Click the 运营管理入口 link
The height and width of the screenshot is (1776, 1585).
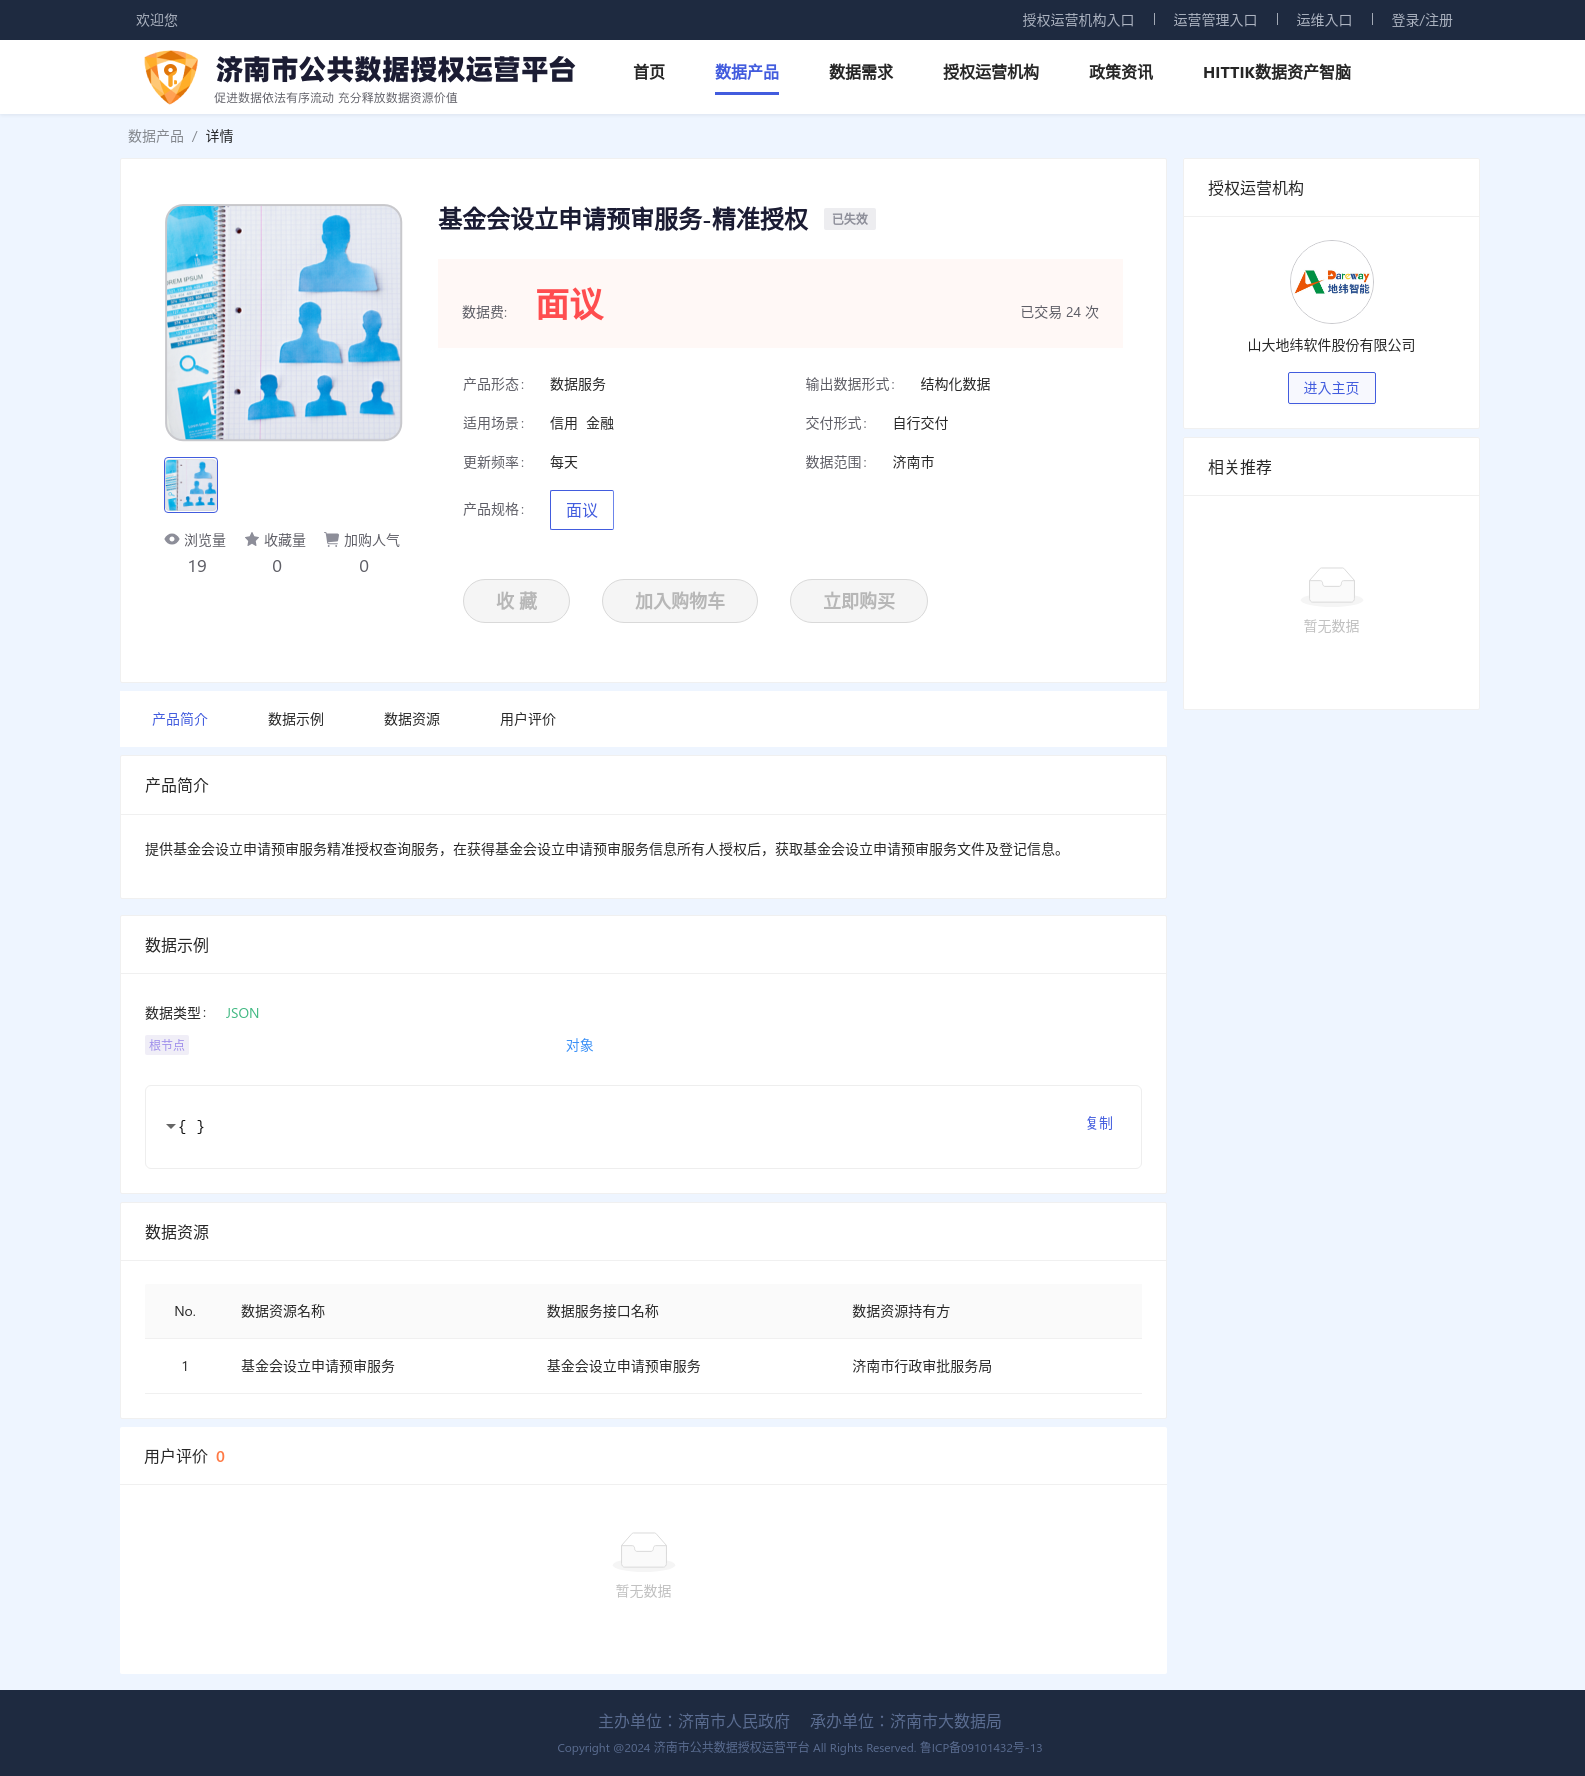click(1215, 20)
